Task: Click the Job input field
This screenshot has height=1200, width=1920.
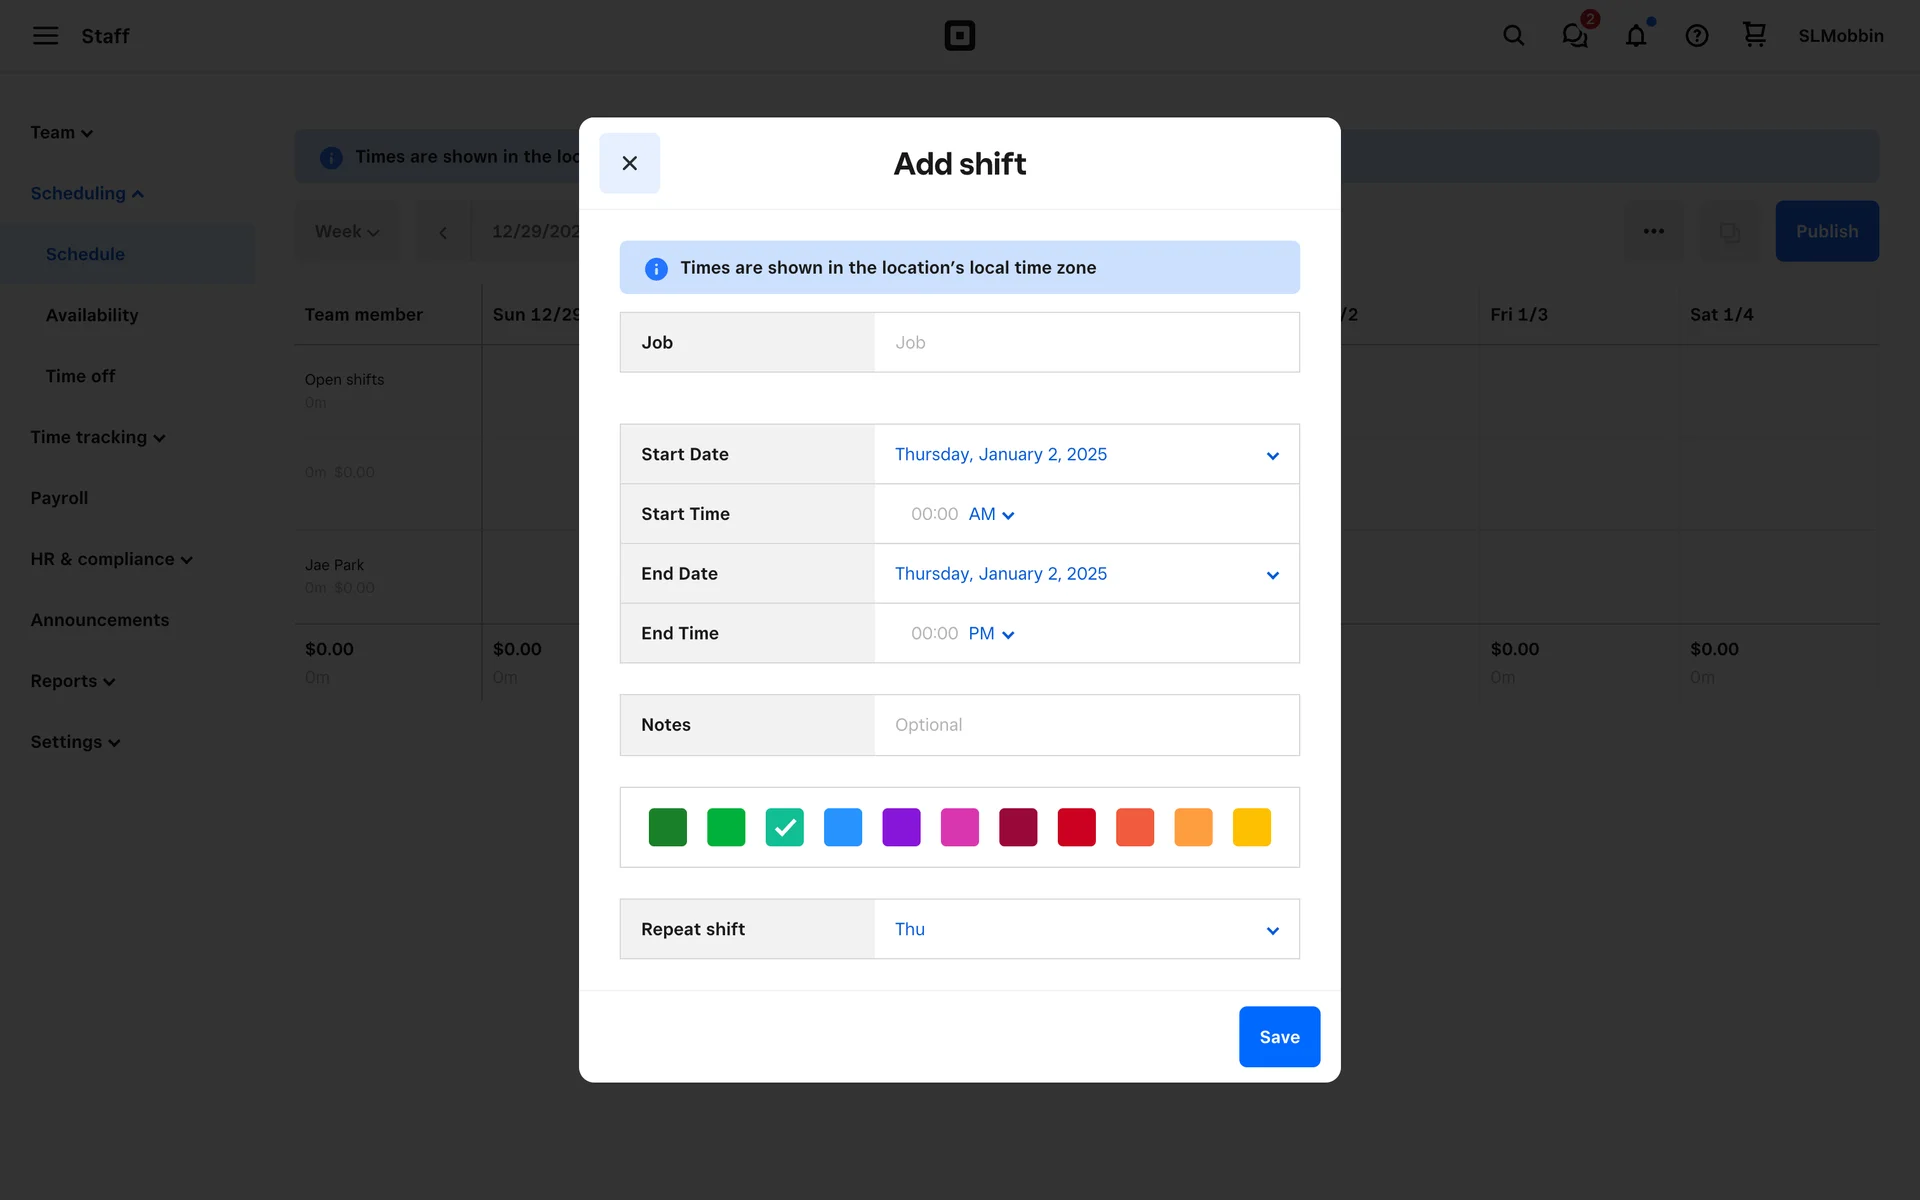Action: pos(1086,343)
